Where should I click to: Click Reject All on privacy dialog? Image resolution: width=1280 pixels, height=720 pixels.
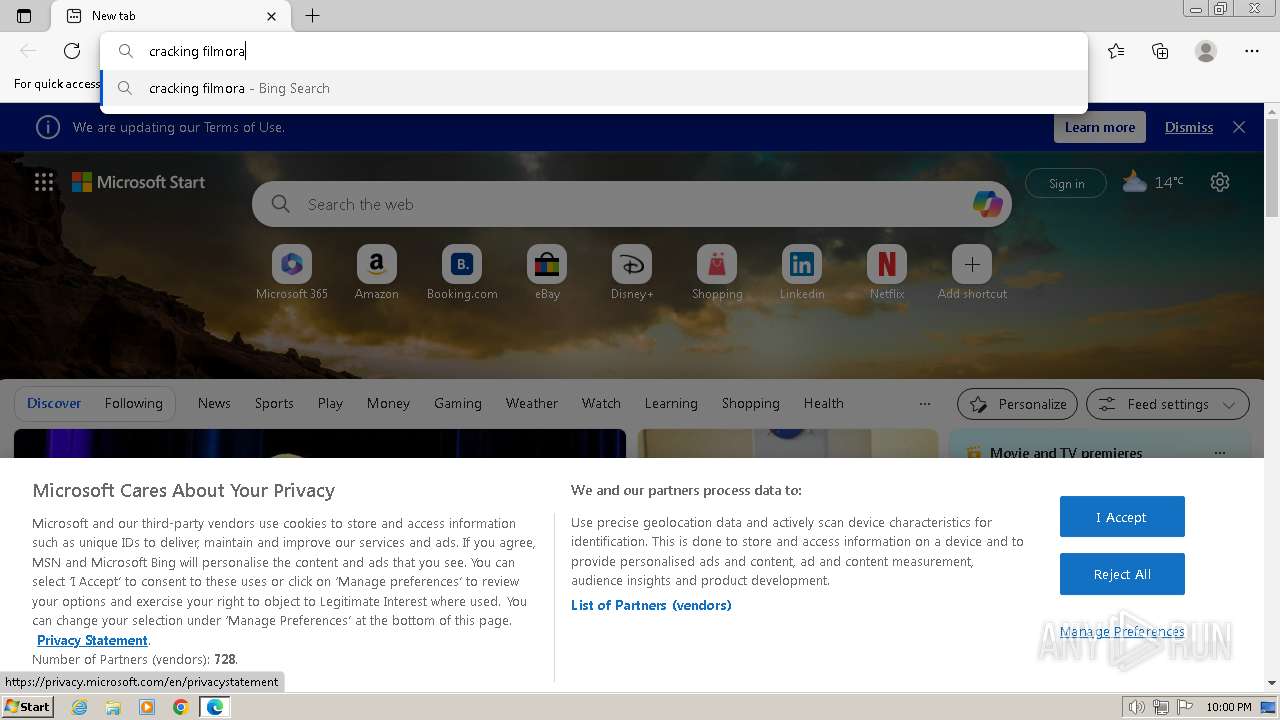(x=1122, y=574)
